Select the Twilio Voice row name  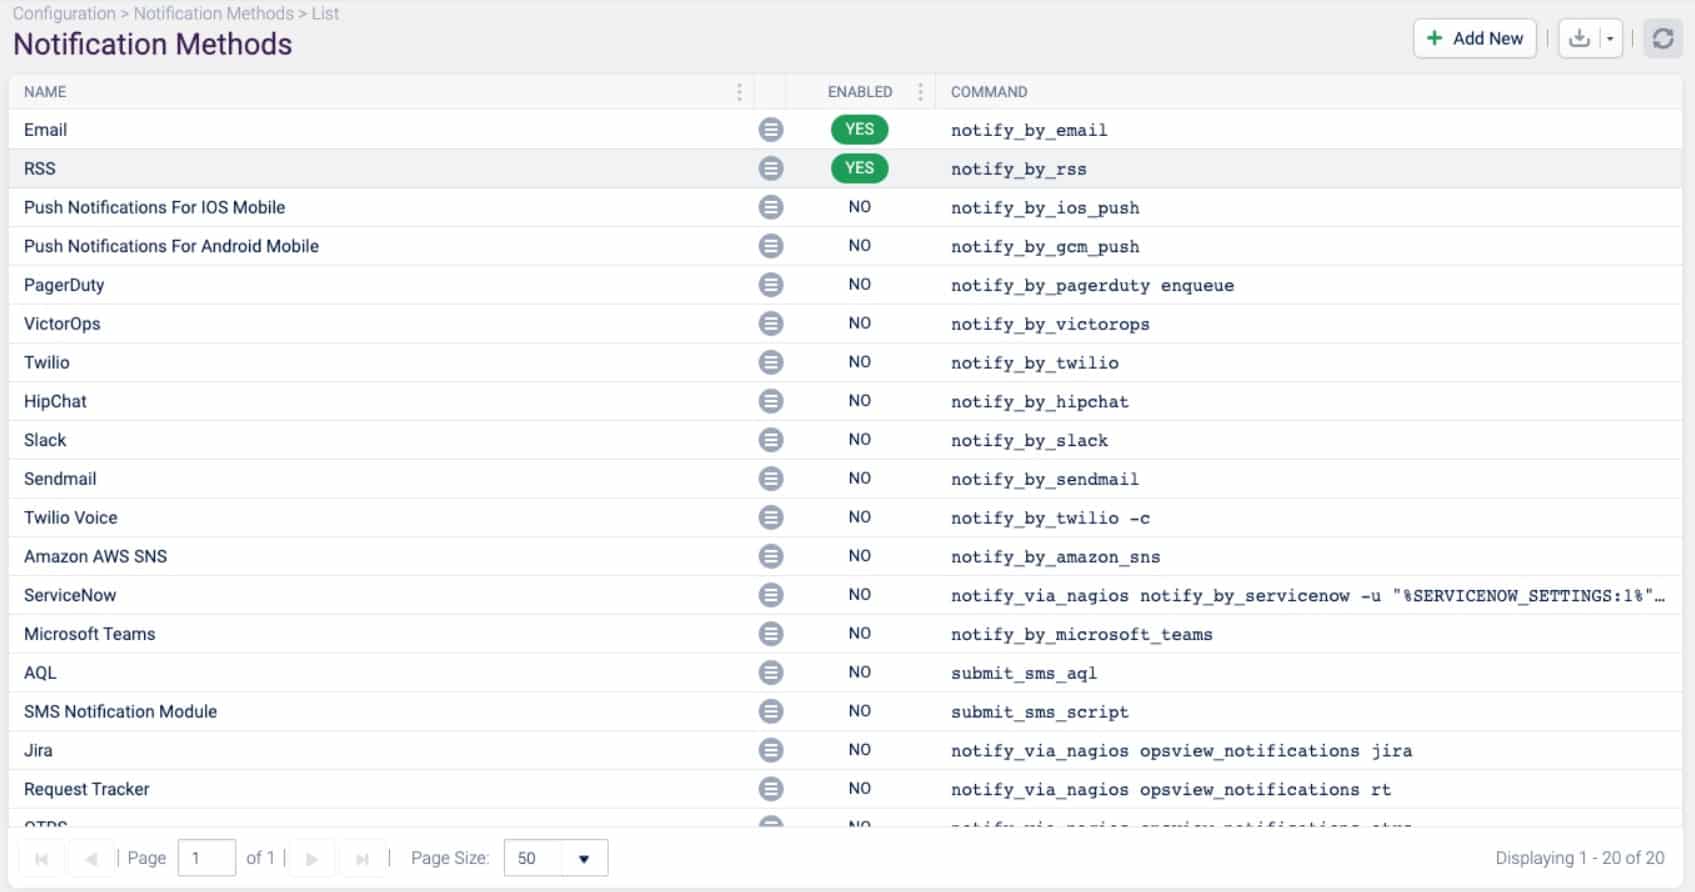point(70,518)
